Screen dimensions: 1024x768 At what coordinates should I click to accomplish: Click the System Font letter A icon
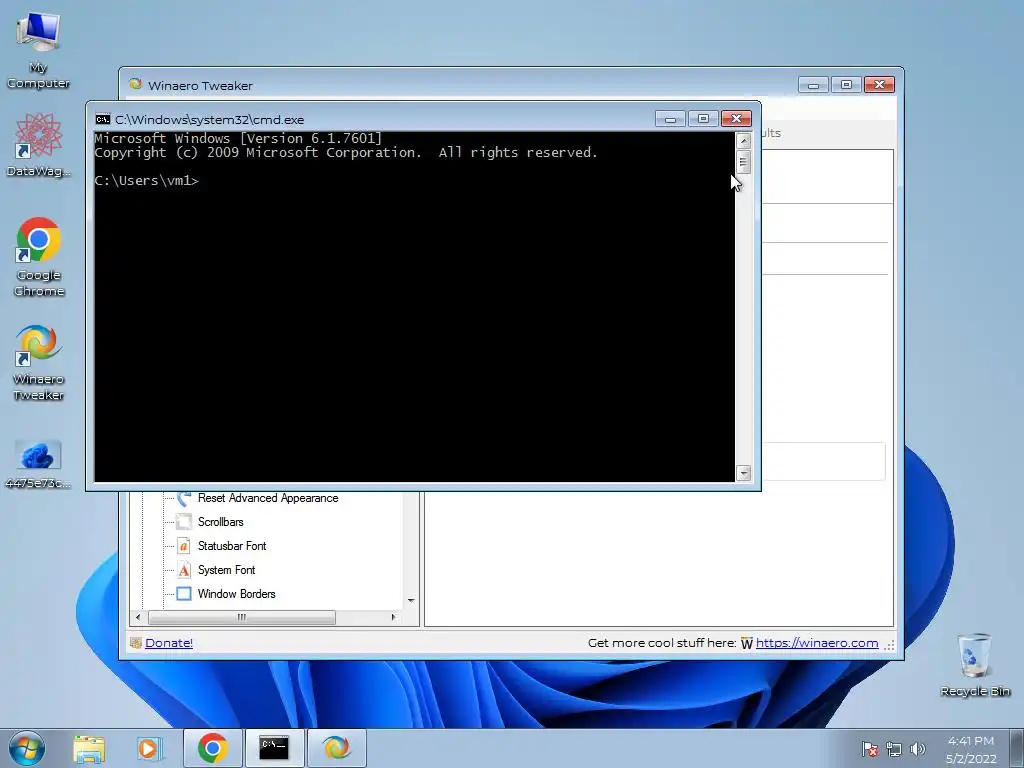[184, 570]
